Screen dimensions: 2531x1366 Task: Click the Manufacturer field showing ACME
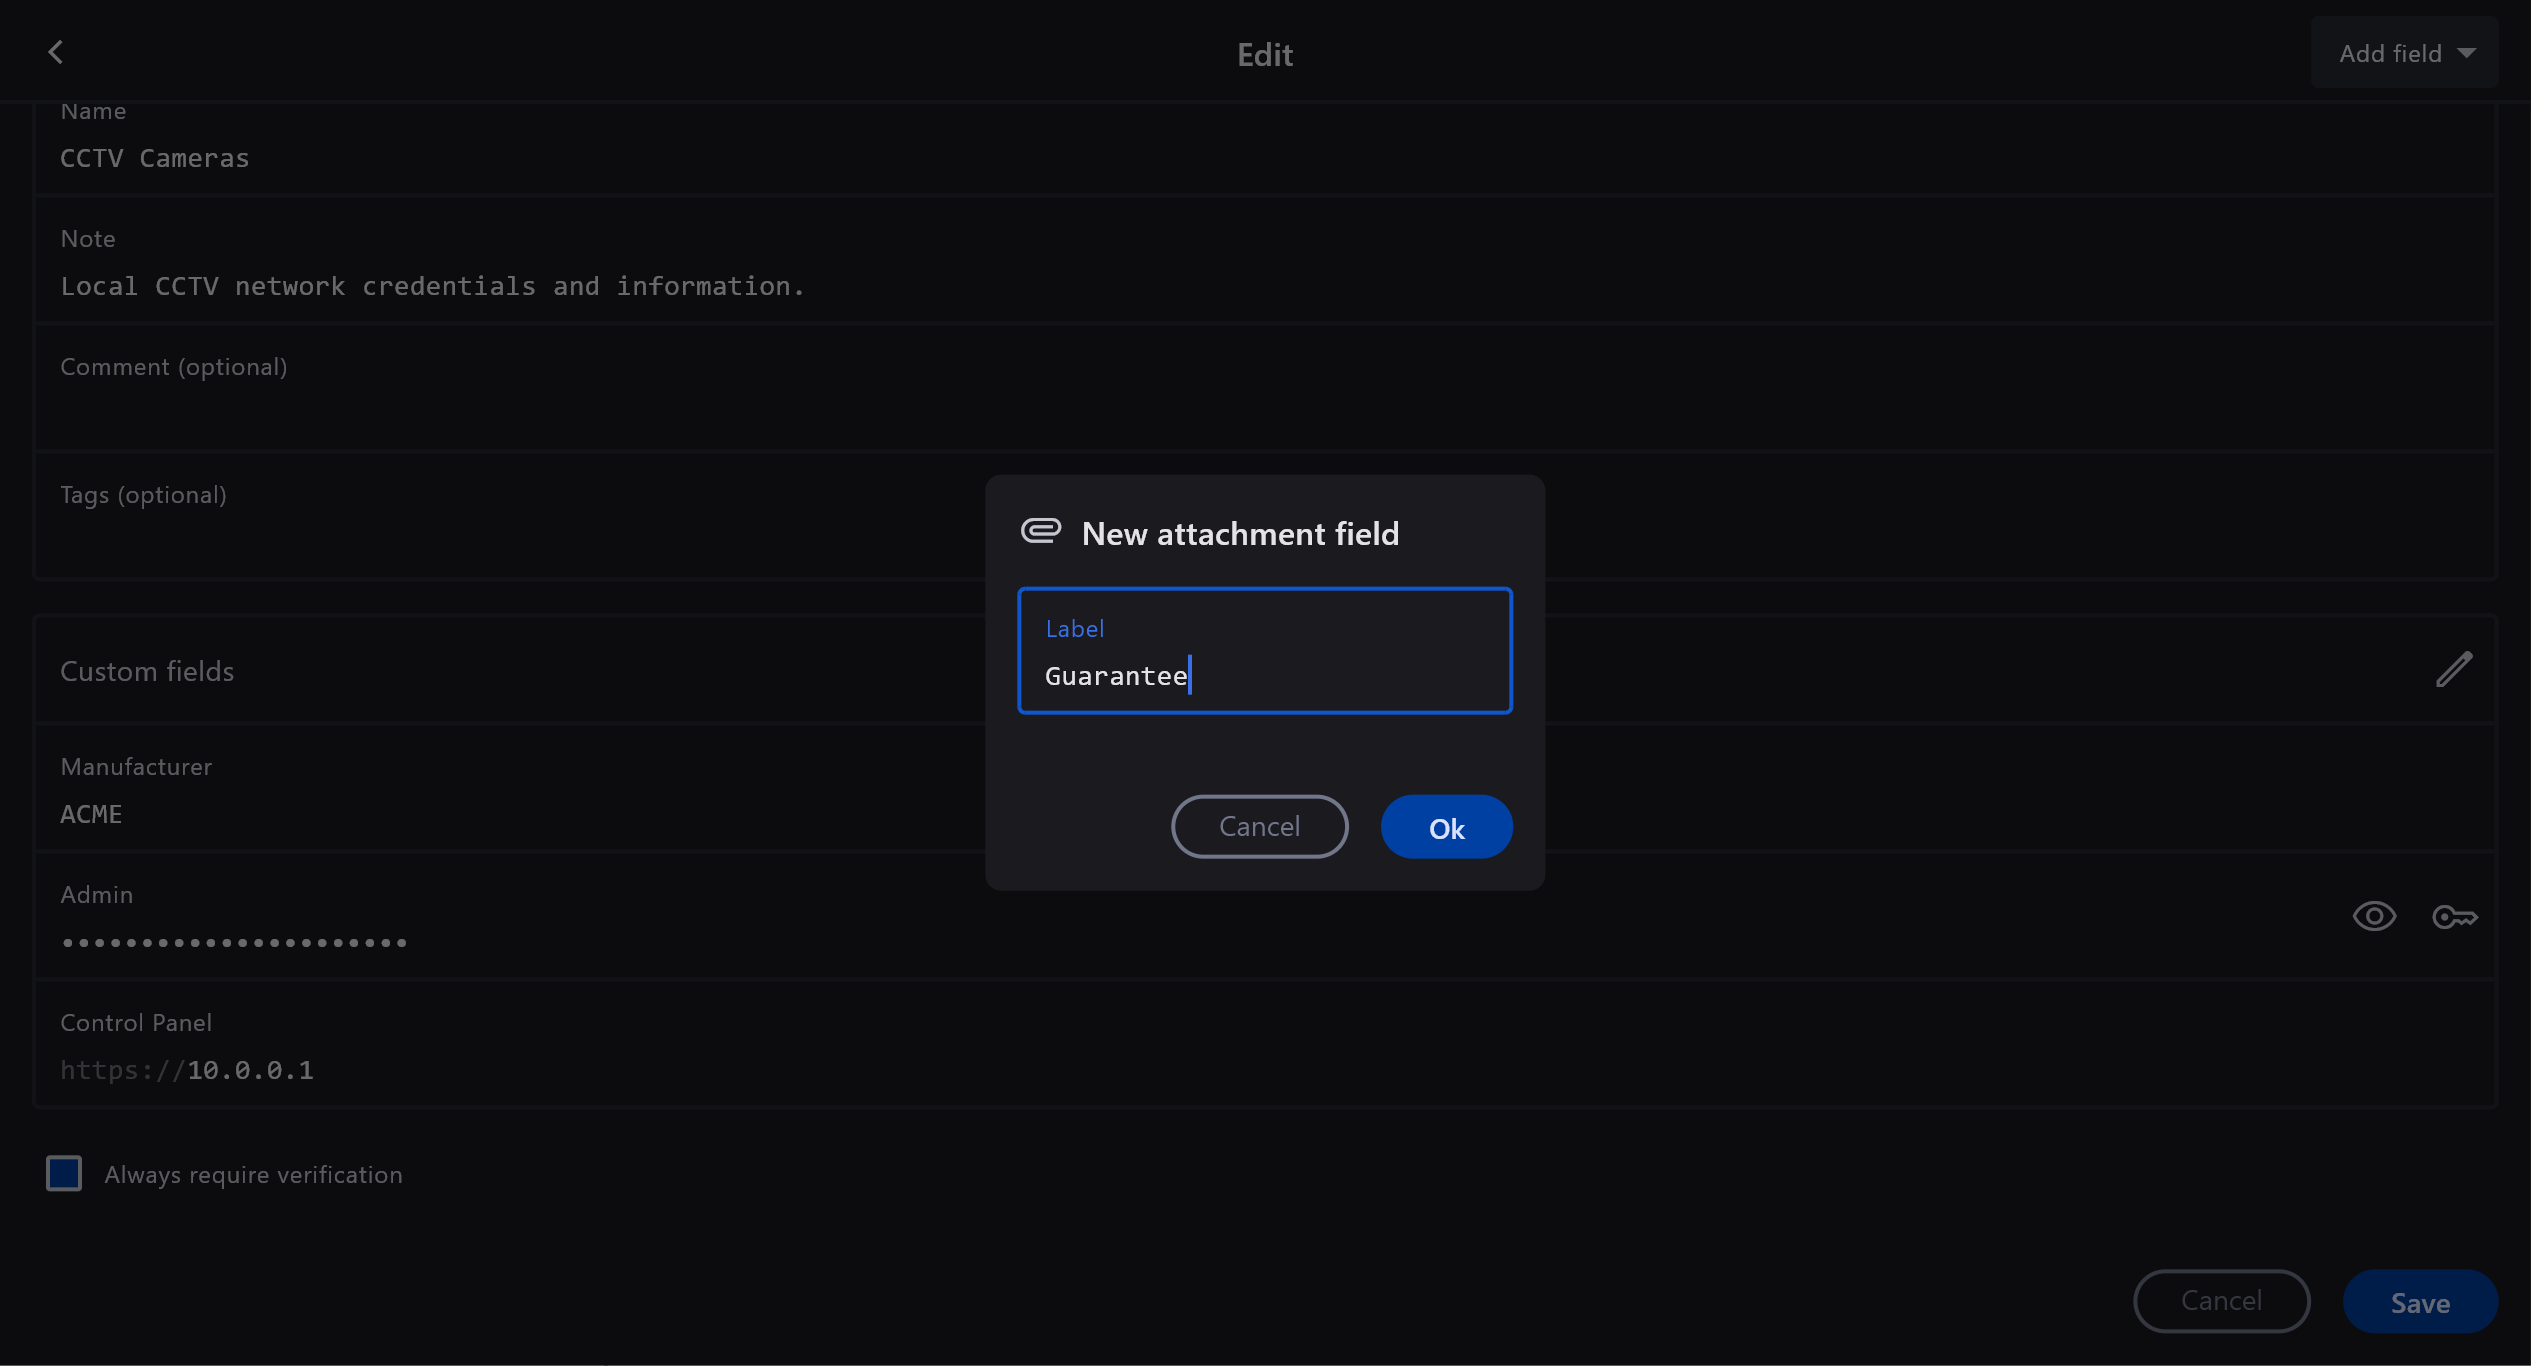(500, 814)
